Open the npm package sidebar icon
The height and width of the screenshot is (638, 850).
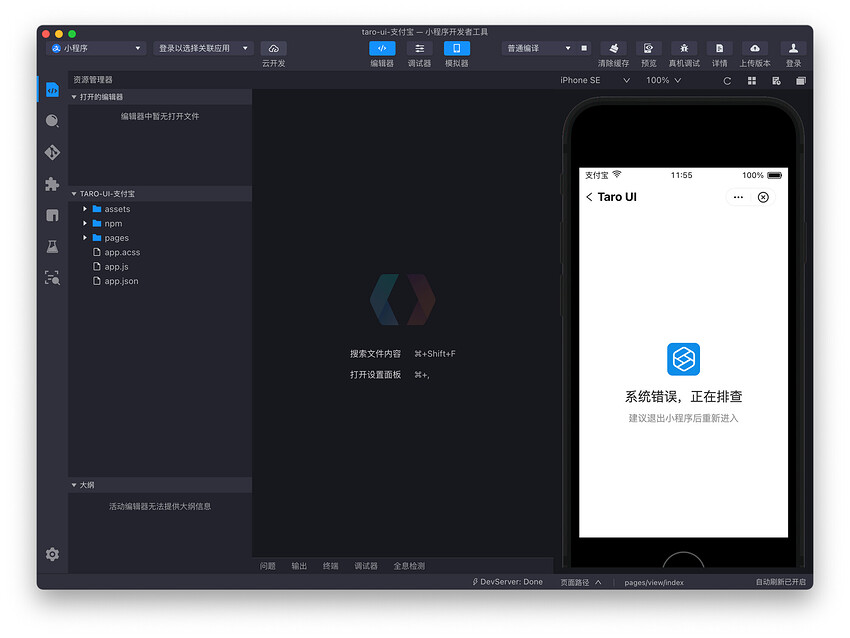[53, 215]
